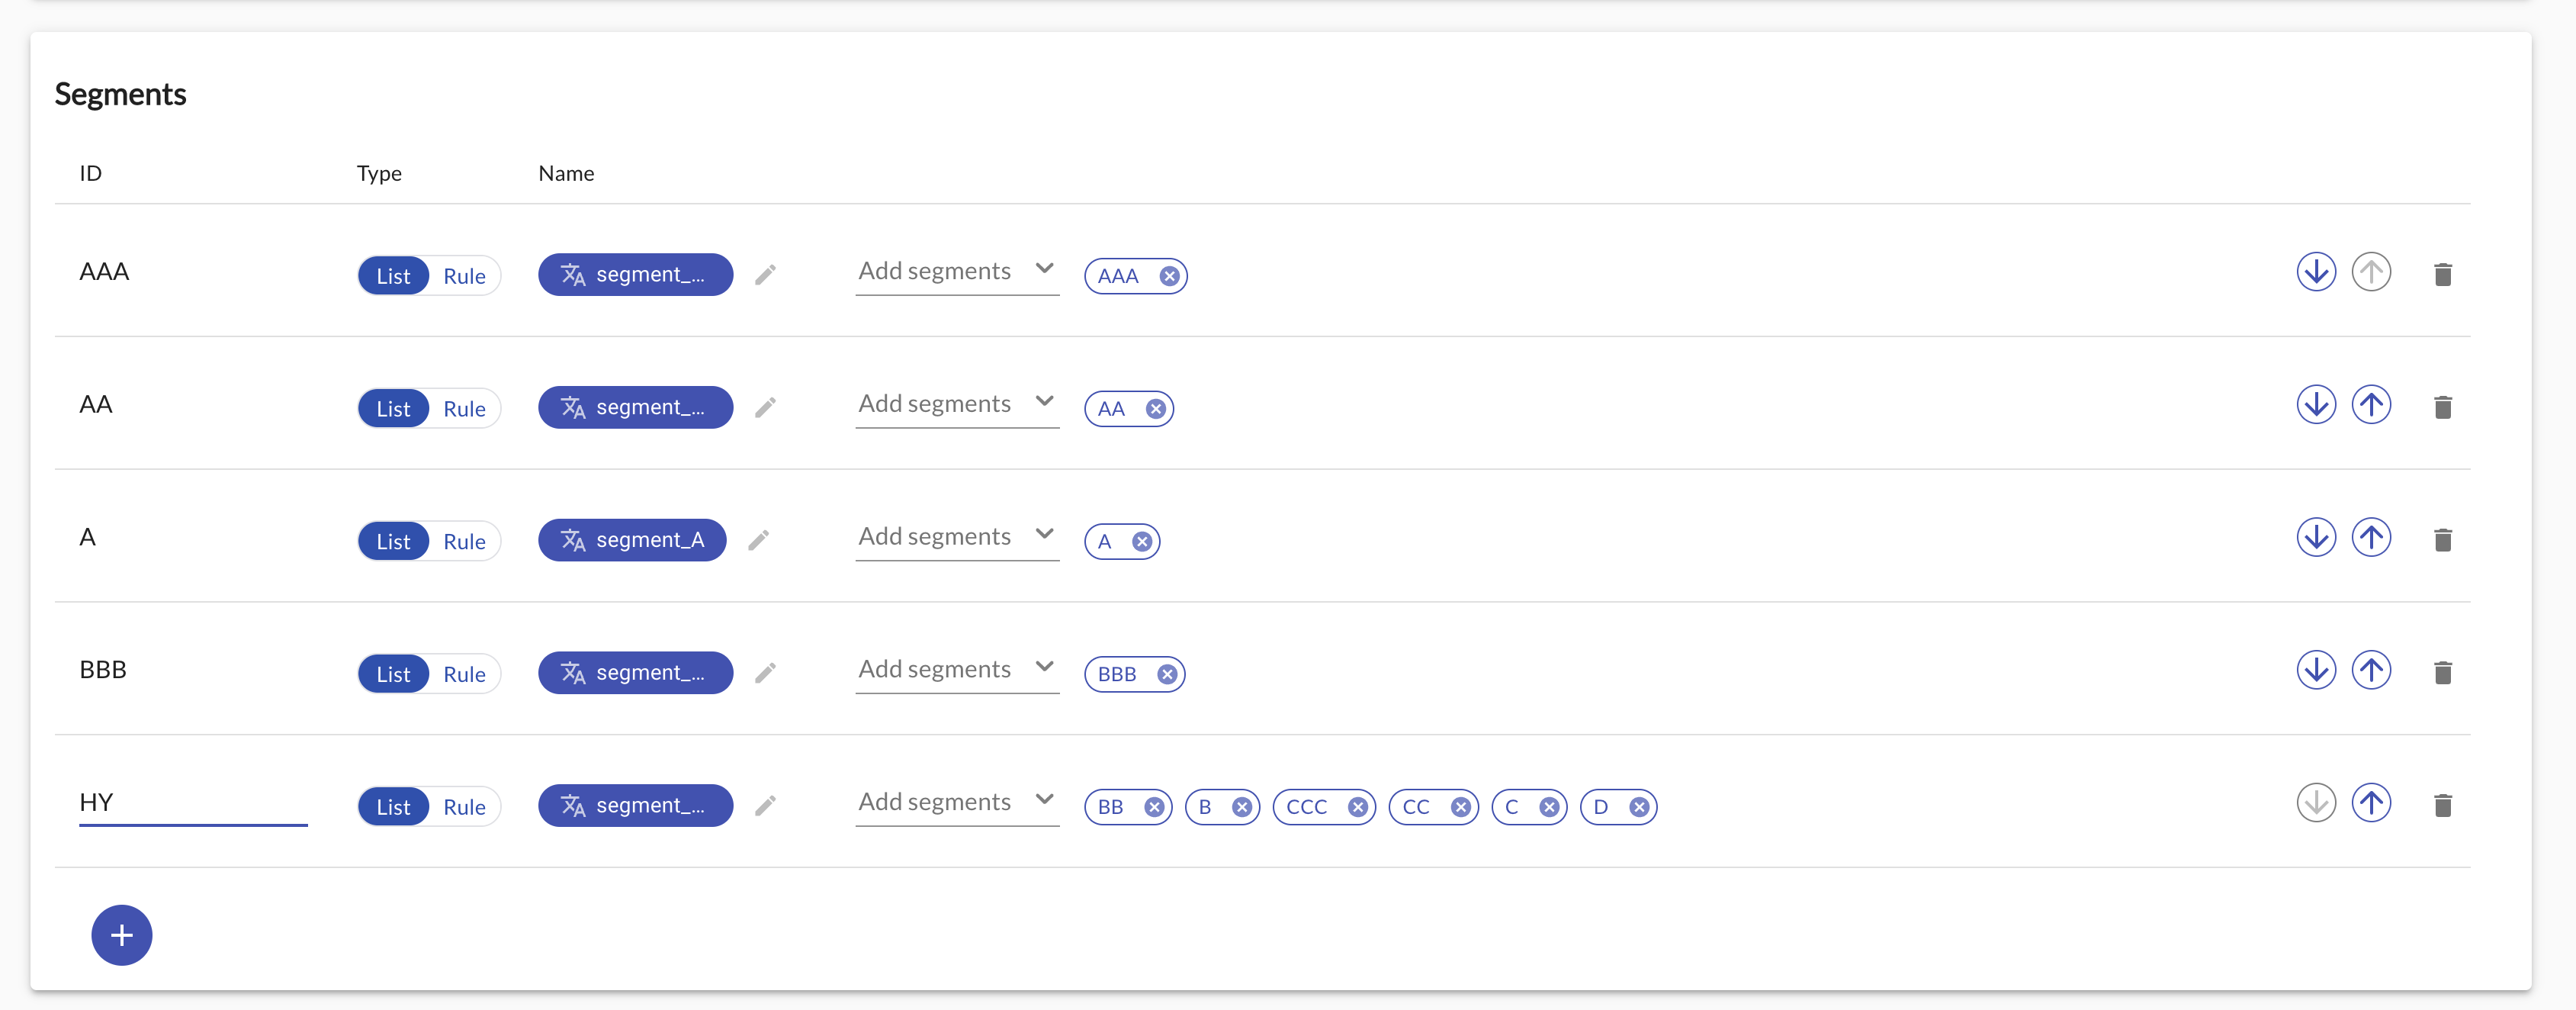Click the segment_A translation name chip
The image size is (2576, 1010).
click(632, 540)
